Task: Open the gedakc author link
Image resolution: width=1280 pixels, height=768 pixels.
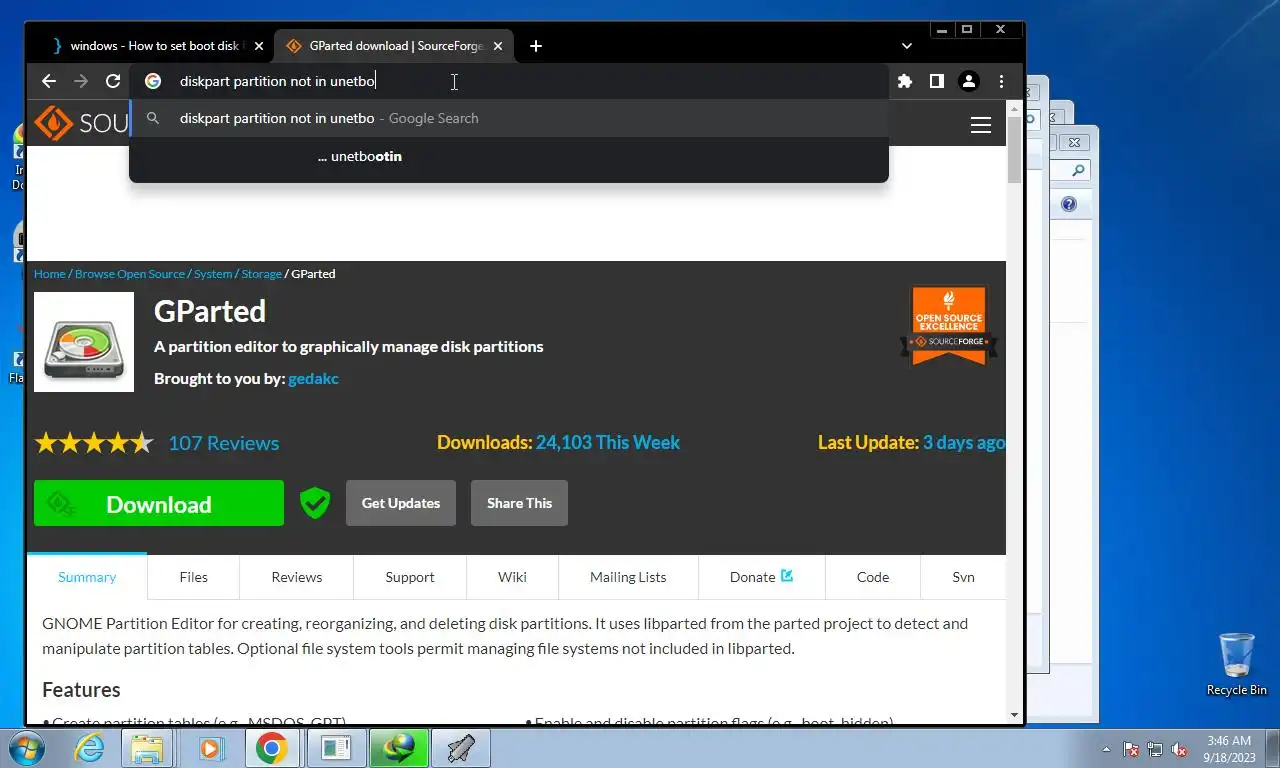Action: click(313, 379)
